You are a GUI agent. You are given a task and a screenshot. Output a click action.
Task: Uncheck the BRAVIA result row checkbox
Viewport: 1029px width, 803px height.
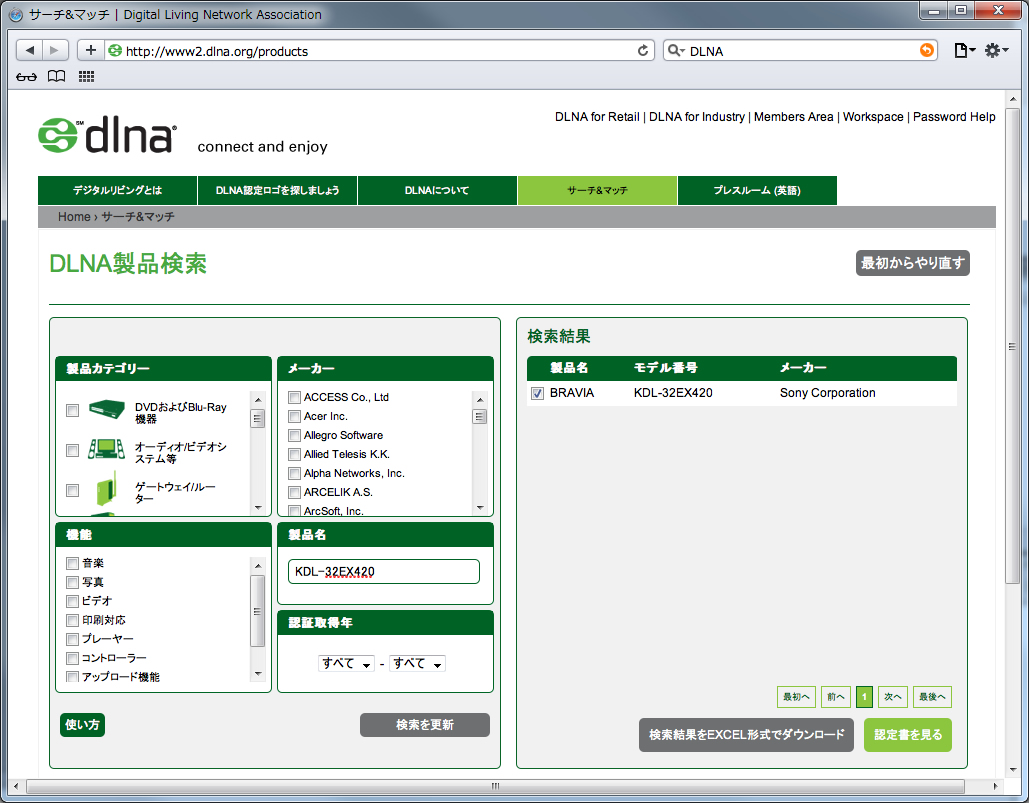pyautogui.click(x=537, y=394)
